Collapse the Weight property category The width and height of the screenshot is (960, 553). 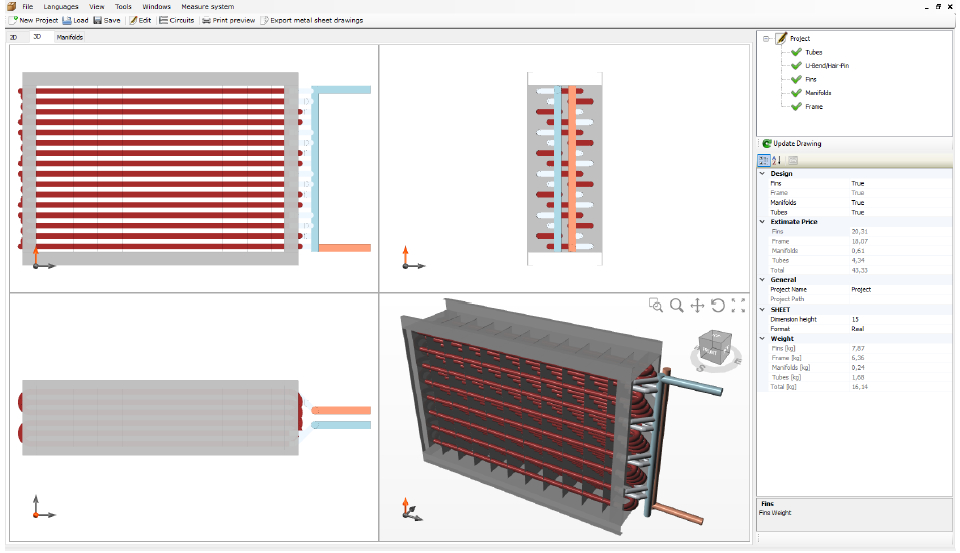click(x=762, y=338)
